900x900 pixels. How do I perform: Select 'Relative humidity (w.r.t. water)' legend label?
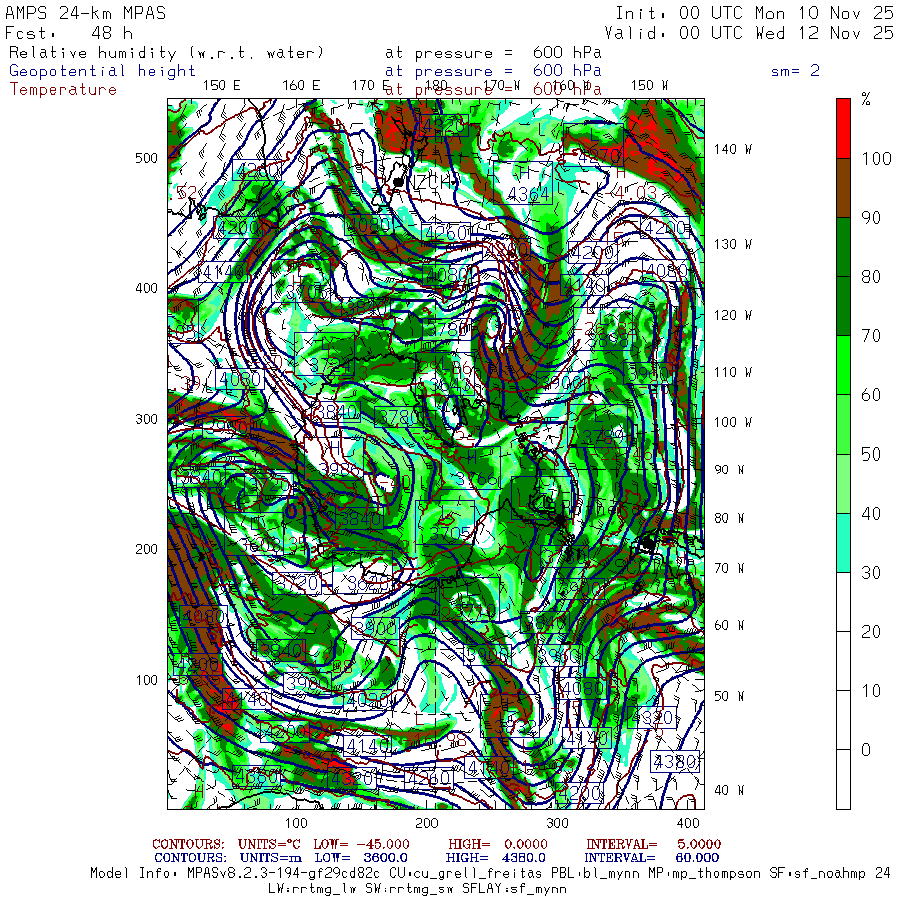pos(167,53)
